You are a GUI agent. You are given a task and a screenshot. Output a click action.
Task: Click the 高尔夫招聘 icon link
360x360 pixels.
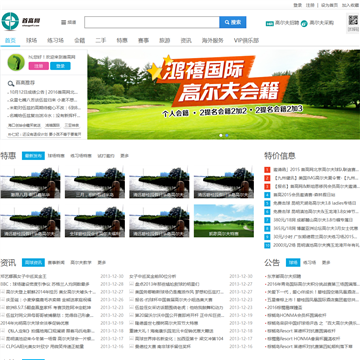[x=282, y=23]
